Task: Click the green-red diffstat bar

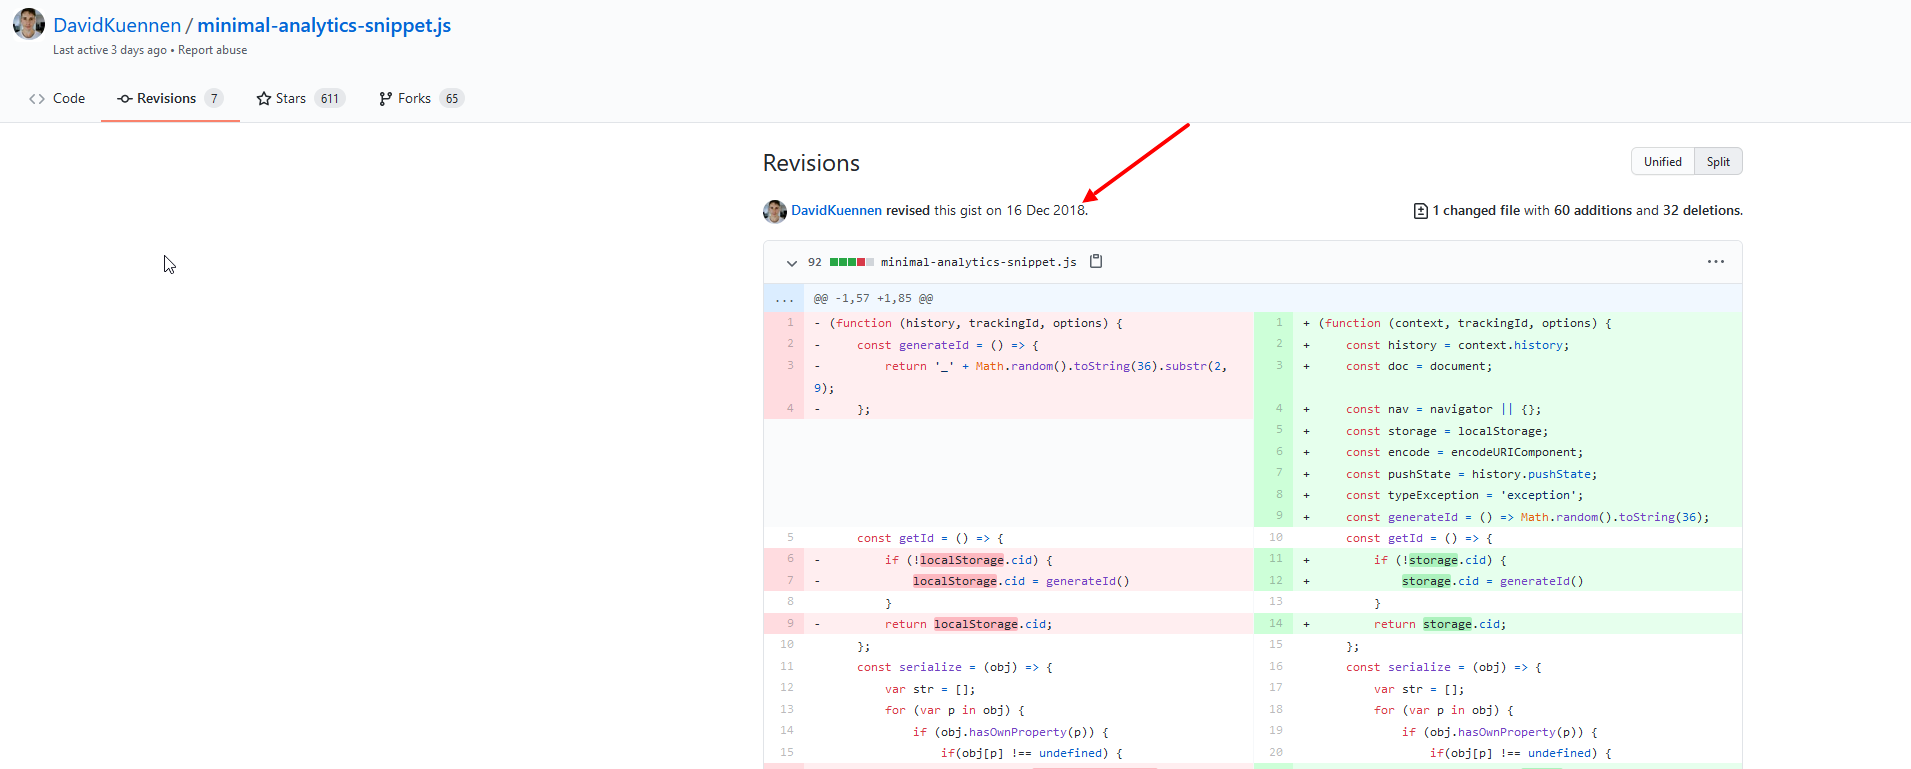Action: [851, 262]
